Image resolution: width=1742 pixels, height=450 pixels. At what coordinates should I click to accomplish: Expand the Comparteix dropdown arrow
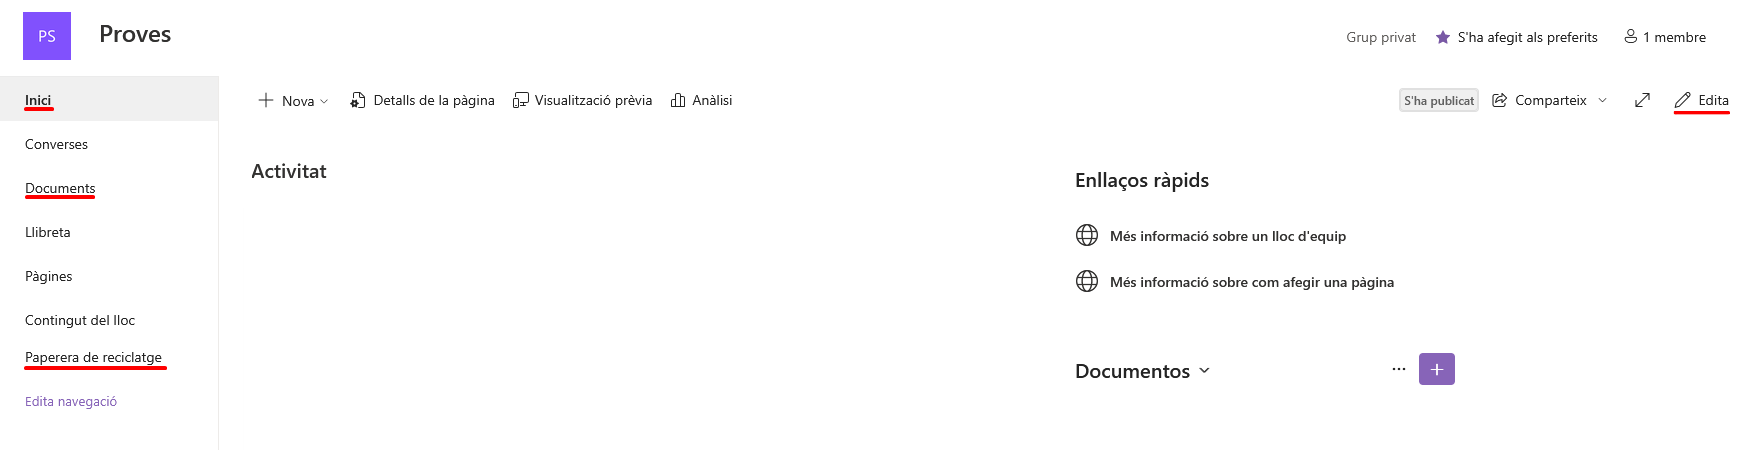click(1602, 100)
